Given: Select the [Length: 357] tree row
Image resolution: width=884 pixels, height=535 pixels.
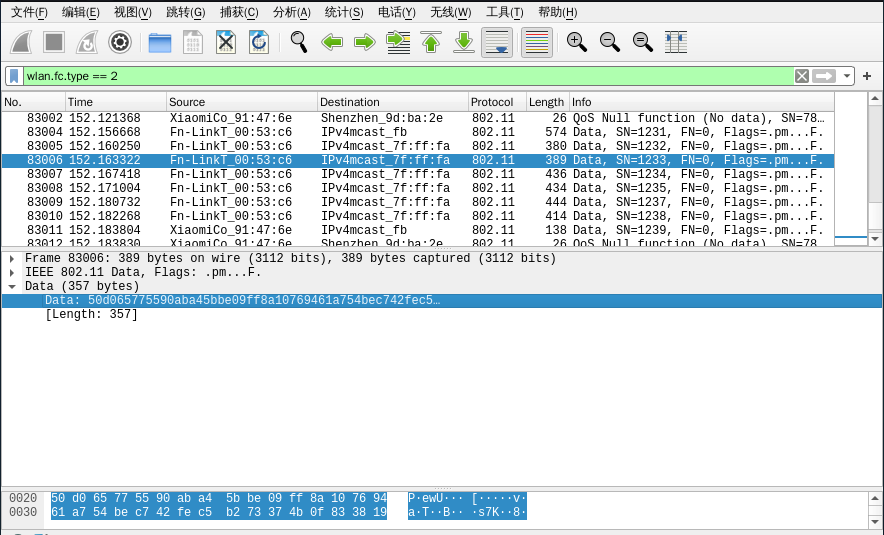Looking at the screenshot, I should tap(441, 314).
